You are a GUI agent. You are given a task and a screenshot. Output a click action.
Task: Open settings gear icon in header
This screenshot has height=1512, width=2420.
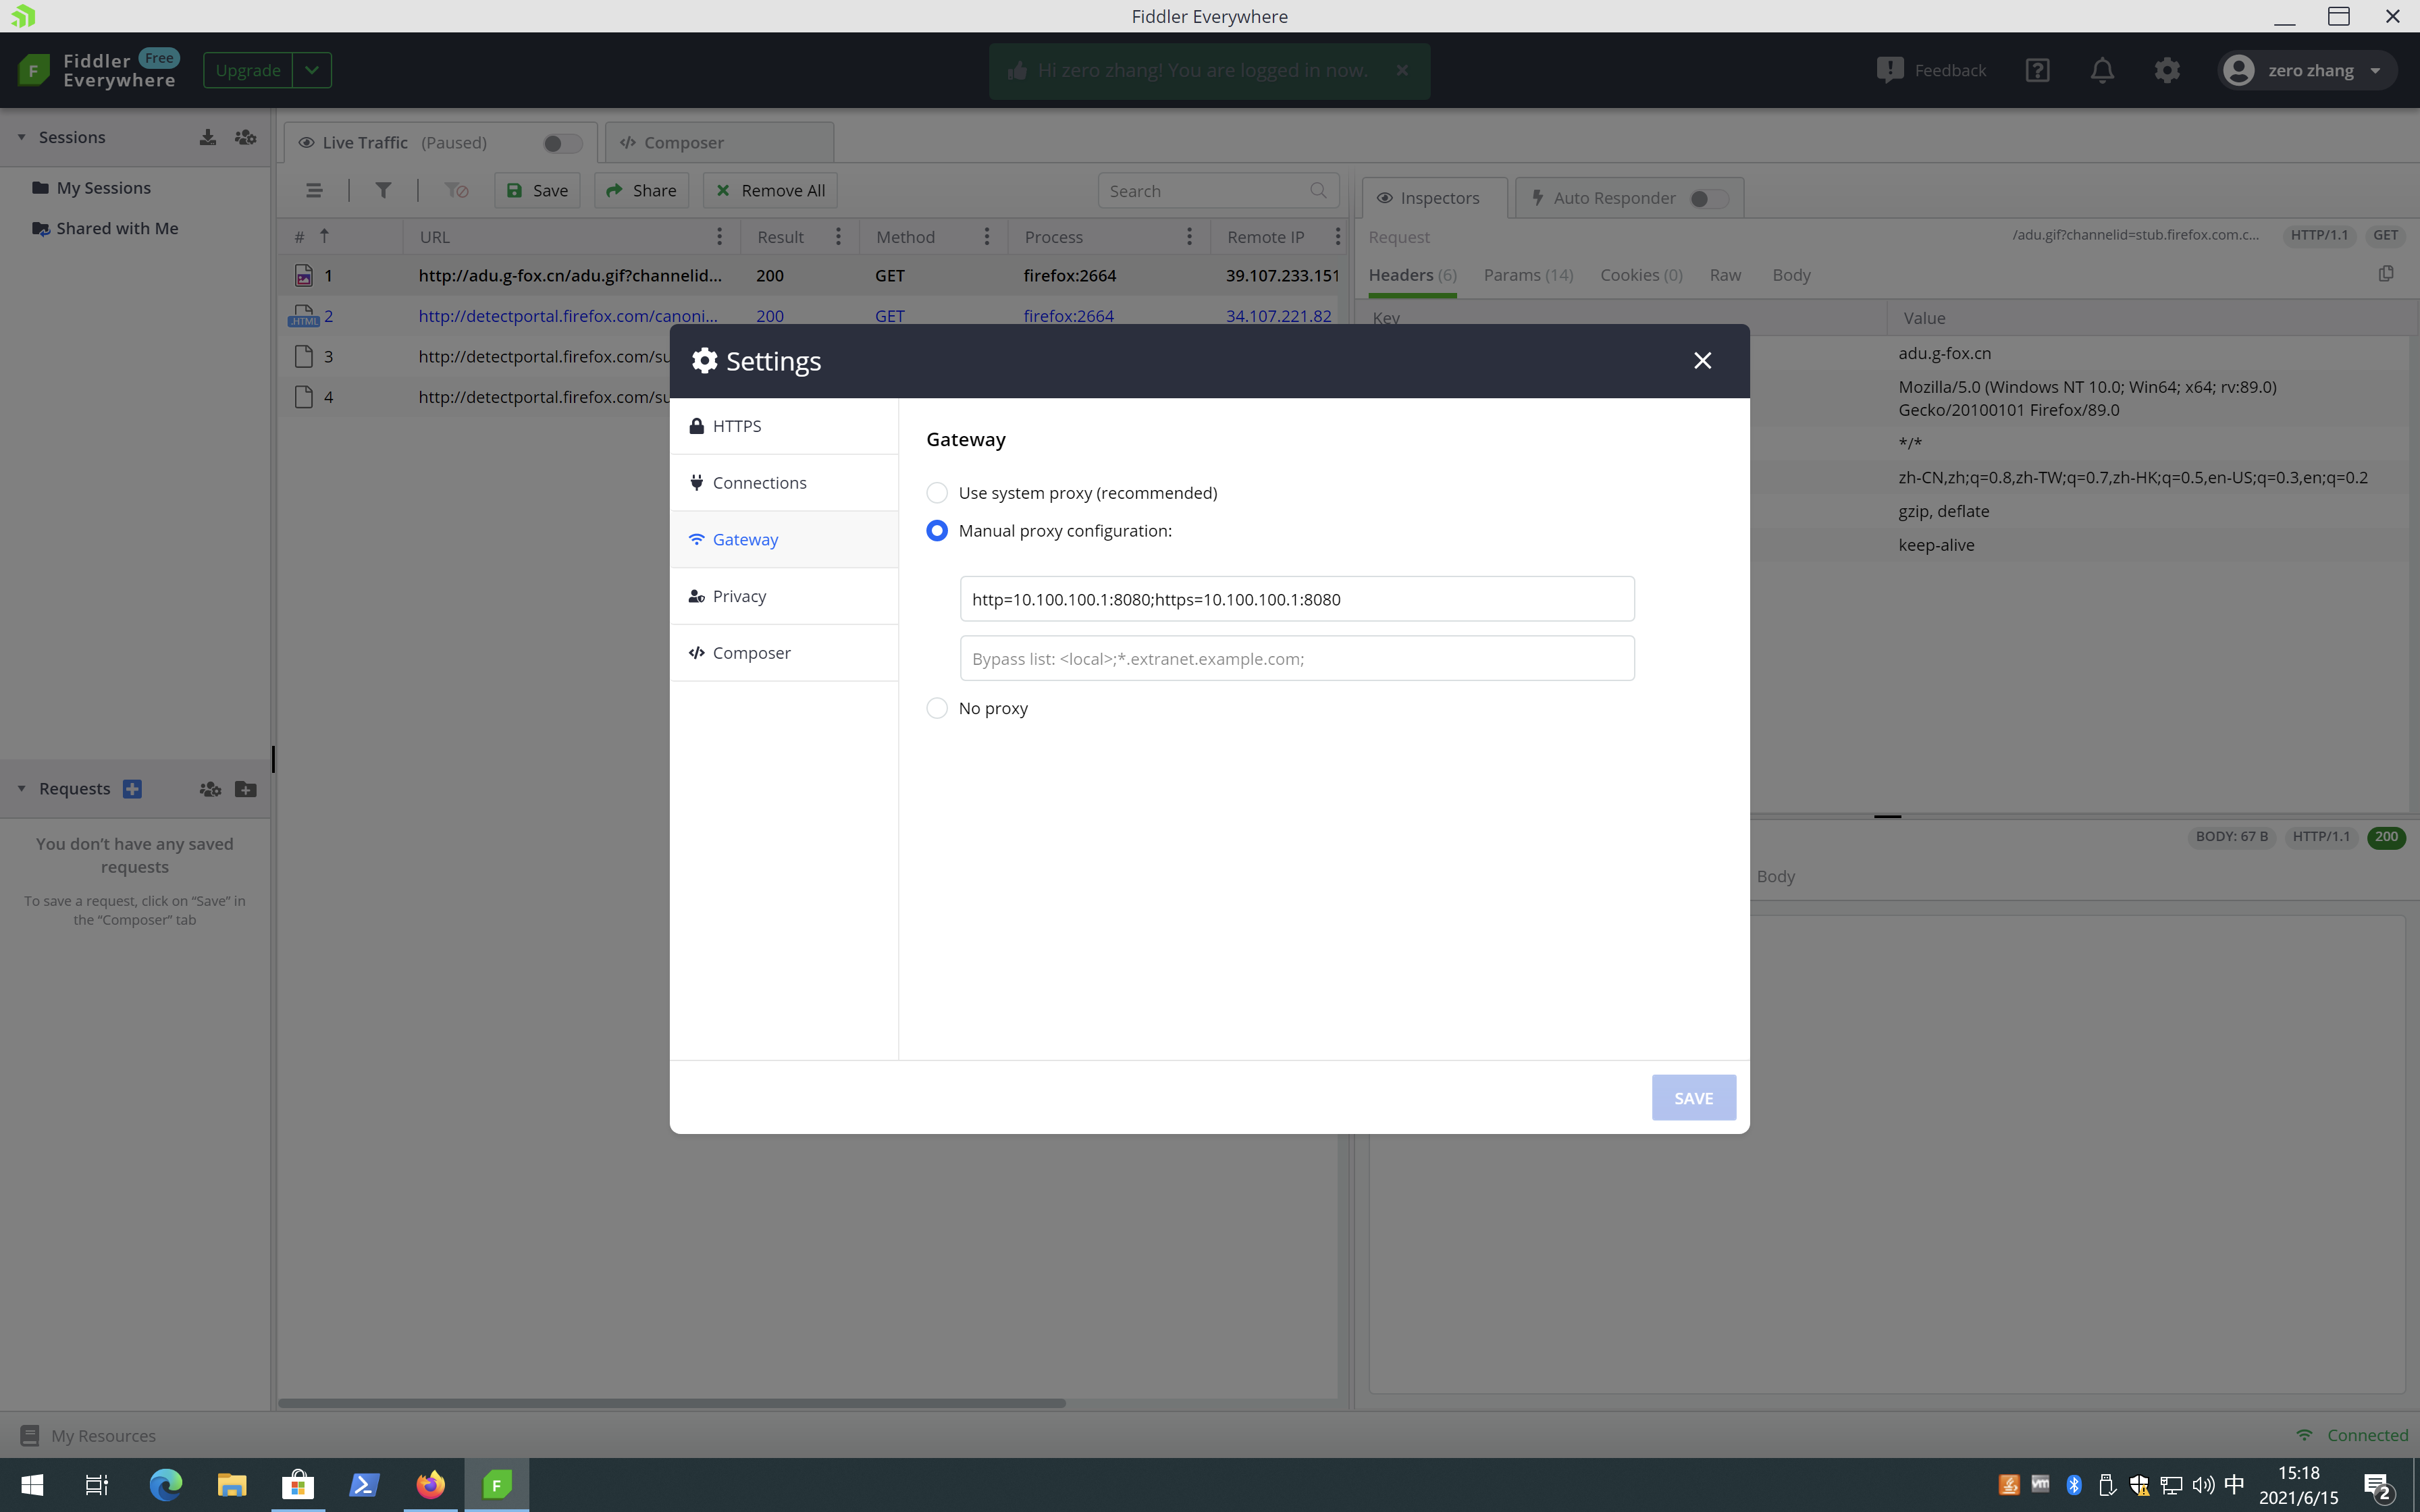pos(2167,70)
